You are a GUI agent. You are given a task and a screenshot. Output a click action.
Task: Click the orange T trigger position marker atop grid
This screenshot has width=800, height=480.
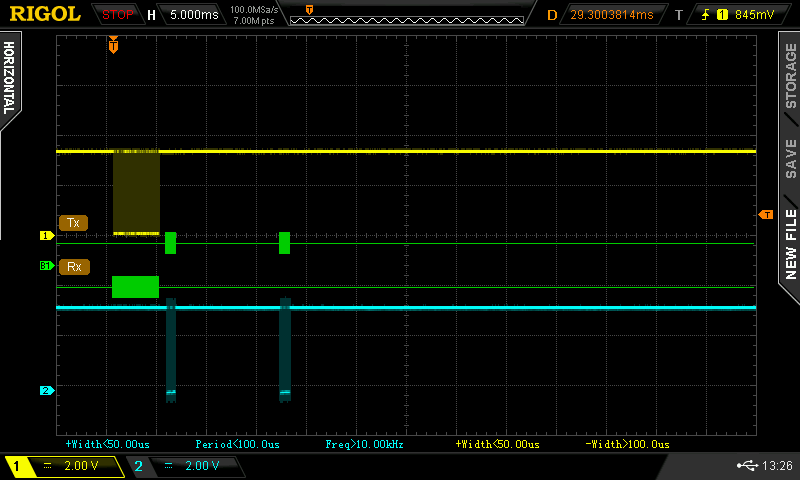click(x=113, y=45)
